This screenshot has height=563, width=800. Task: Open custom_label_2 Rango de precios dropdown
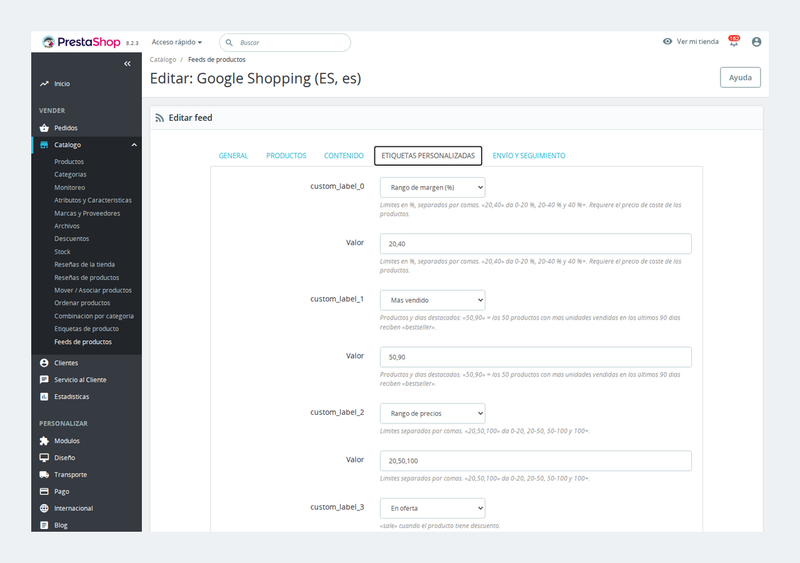coord(433,413)
